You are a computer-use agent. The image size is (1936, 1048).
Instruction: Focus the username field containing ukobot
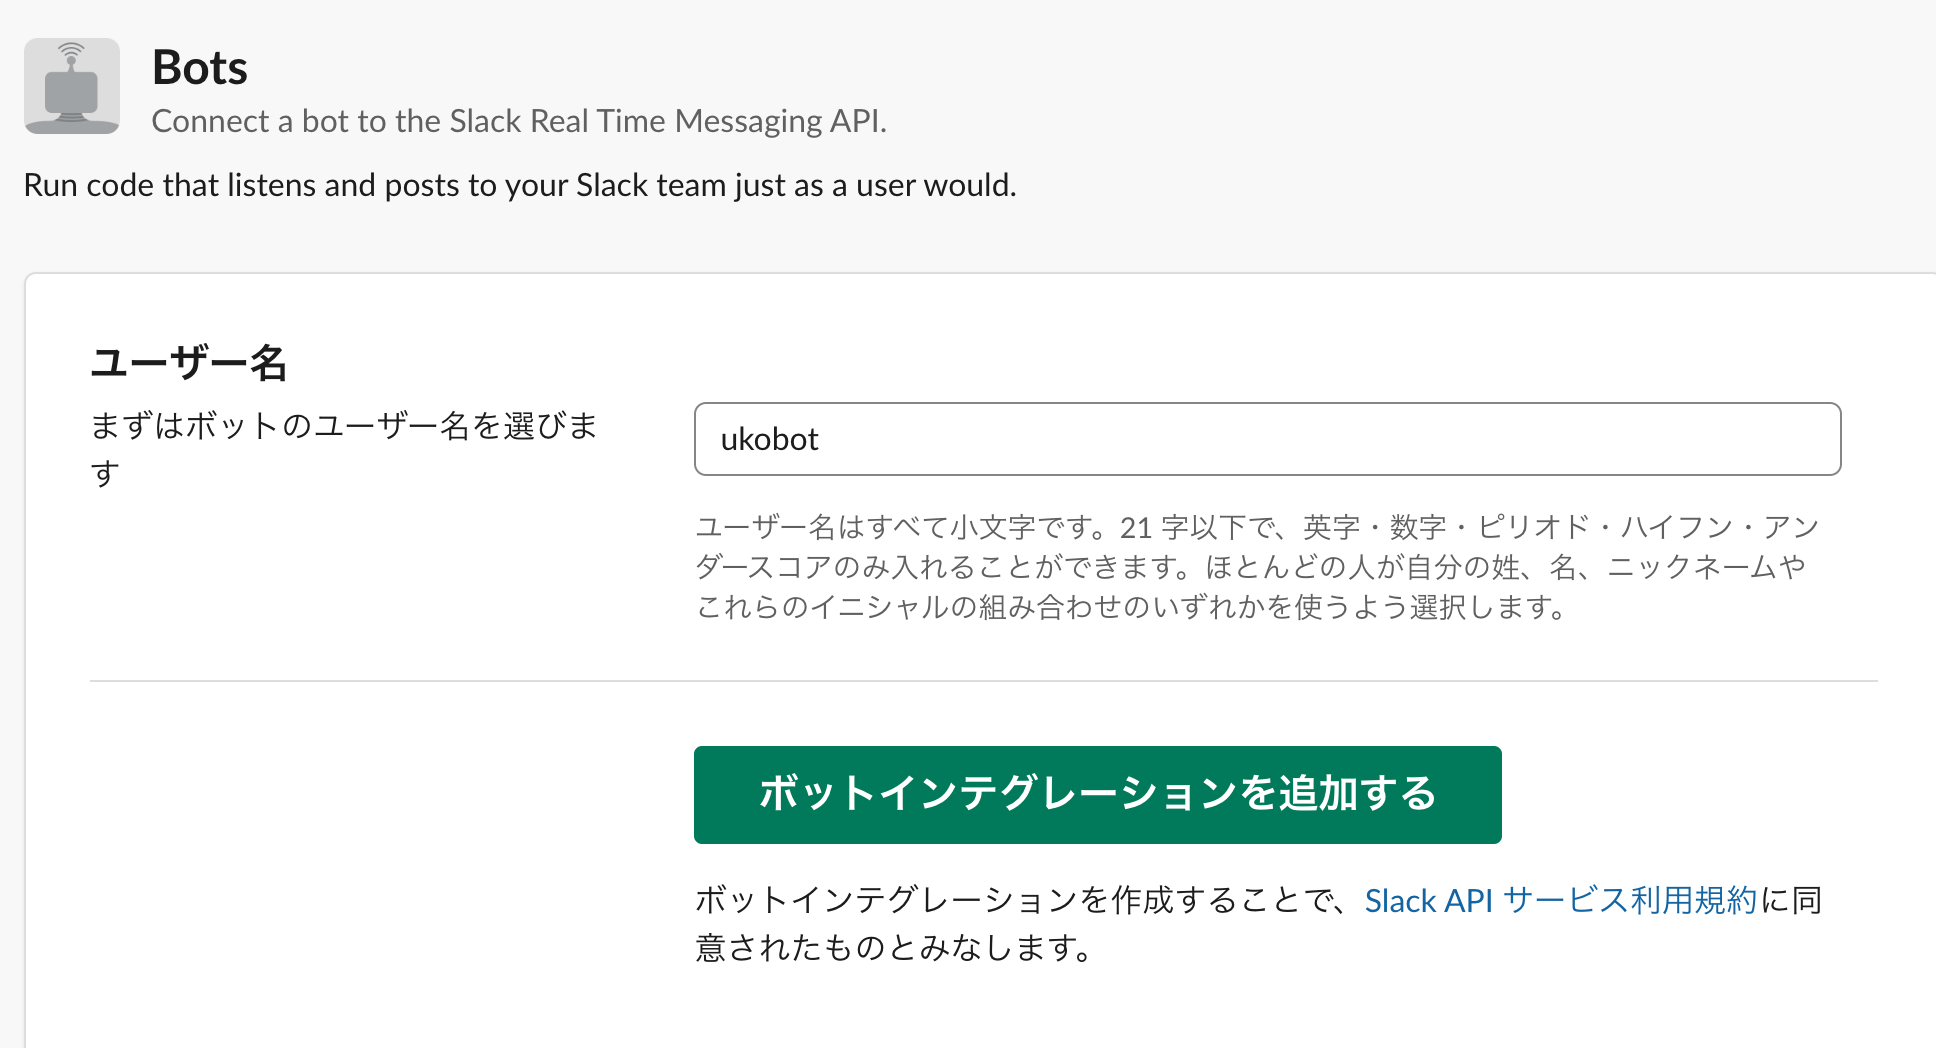pos(1267,439)
